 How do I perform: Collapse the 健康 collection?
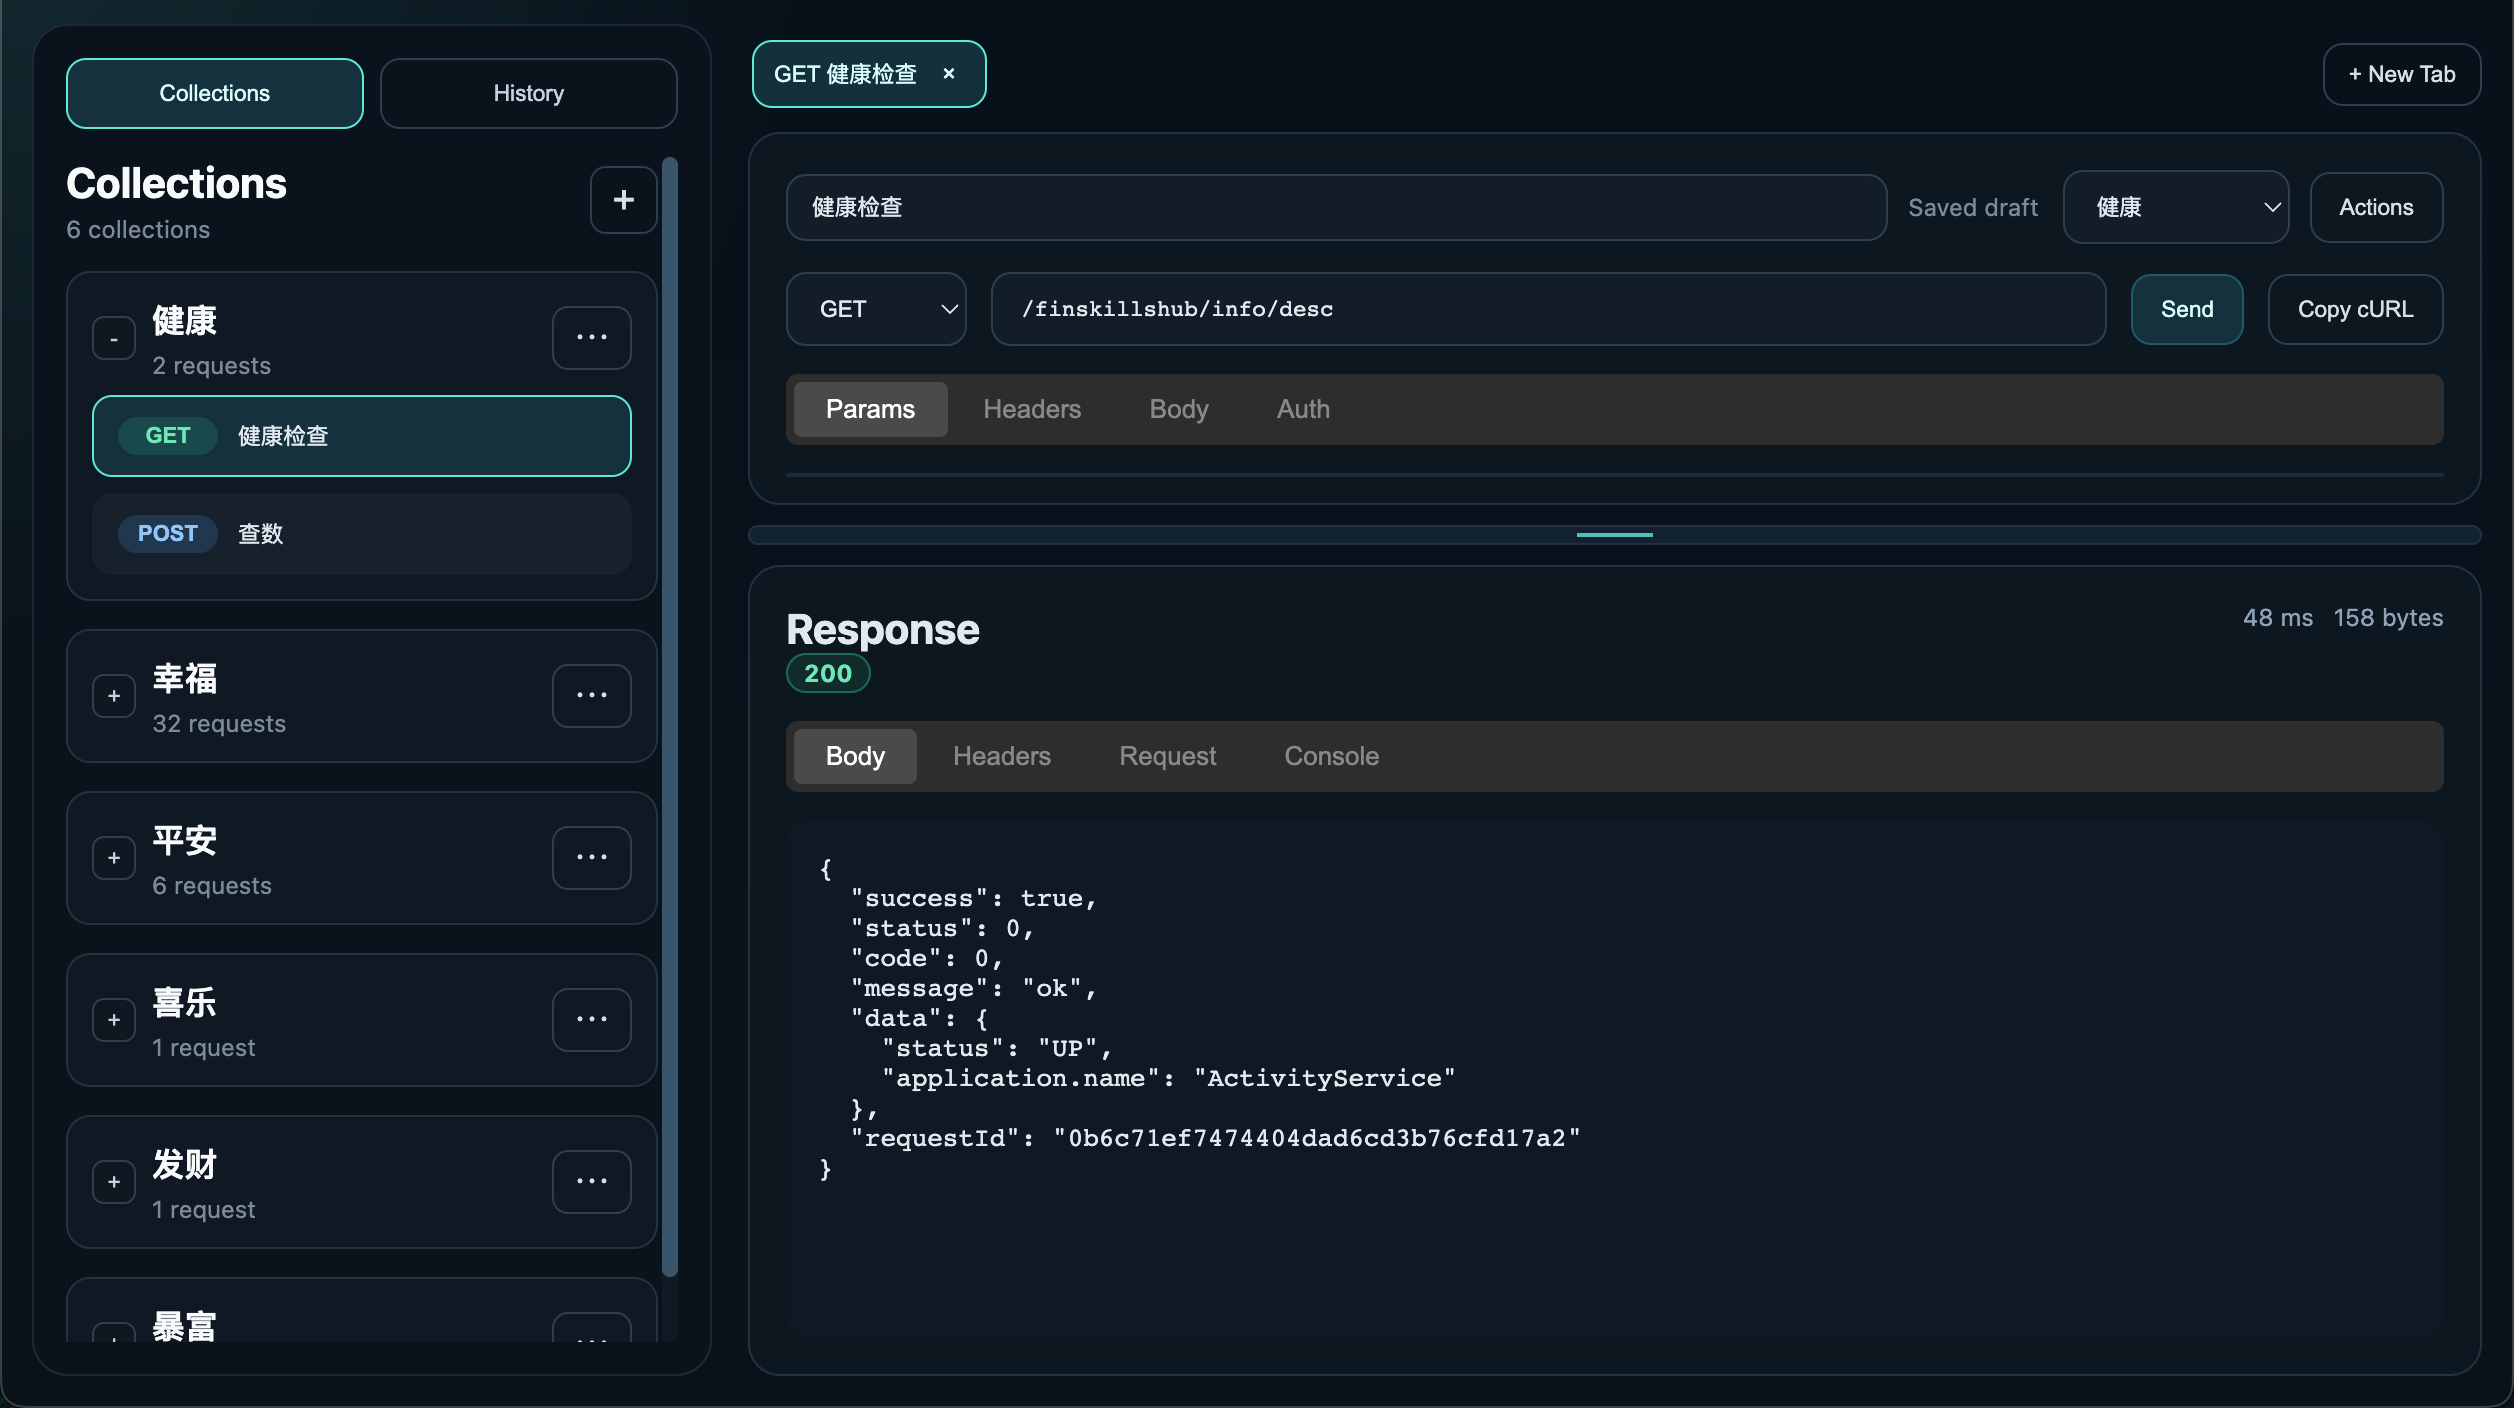114,339
